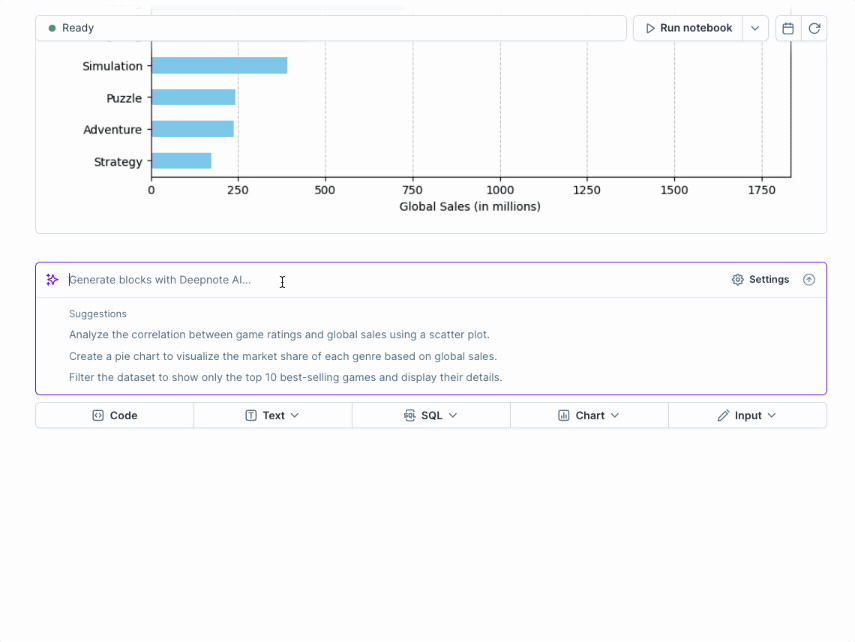Click the Deepnote AI sparkle icon
The height and width of the screenshot is (642, 855).
click(x=52, y=280)
